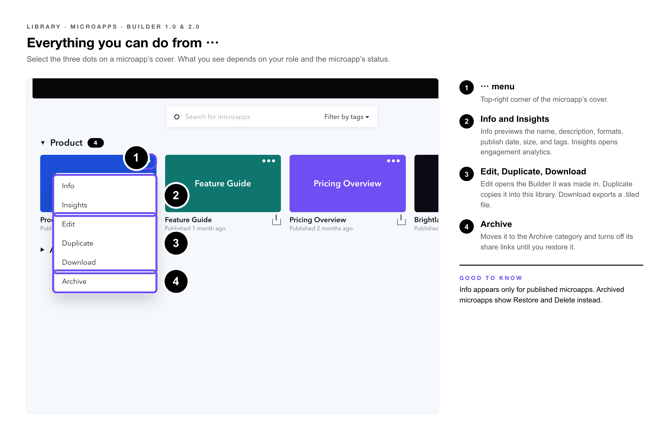This screenshot has height=430, width=670.
Task: Click the 'Archive' legend heading on the right
Action: pyautogui.click(x=496, y=224)
